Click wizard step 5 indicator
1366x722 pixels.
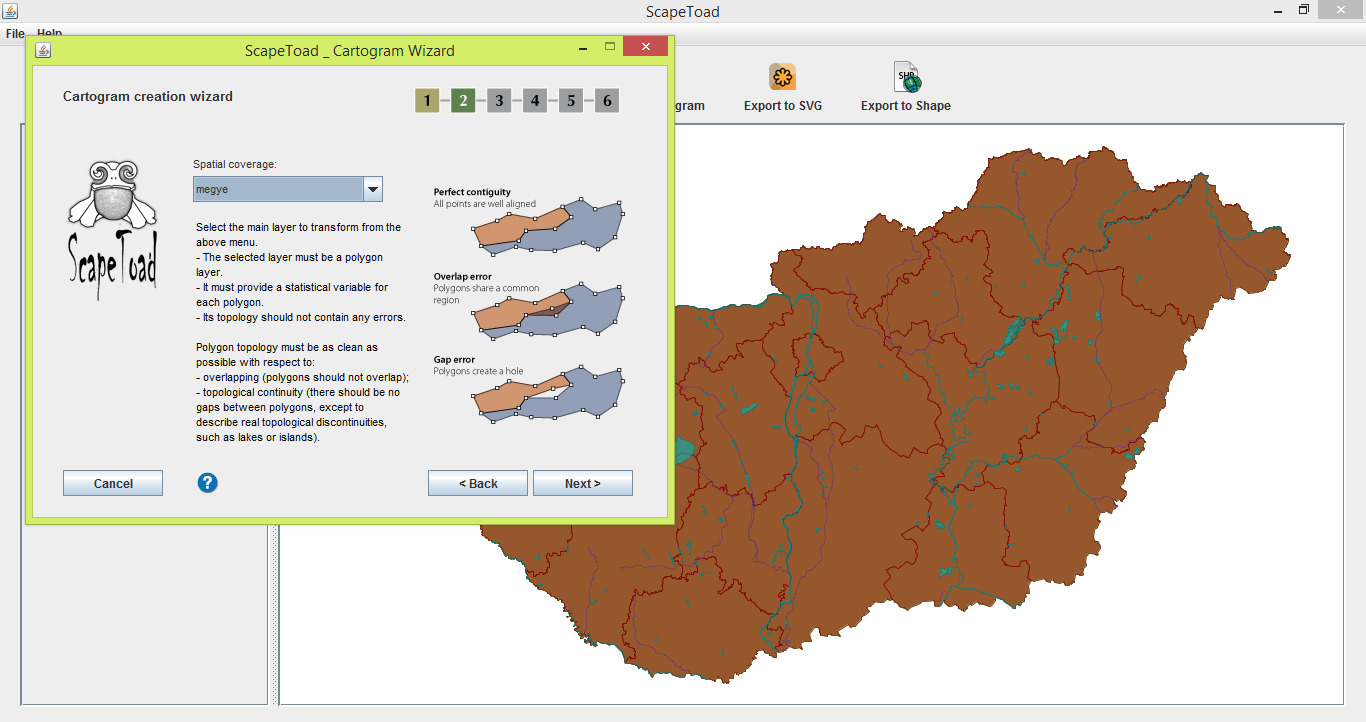[571, 100]
